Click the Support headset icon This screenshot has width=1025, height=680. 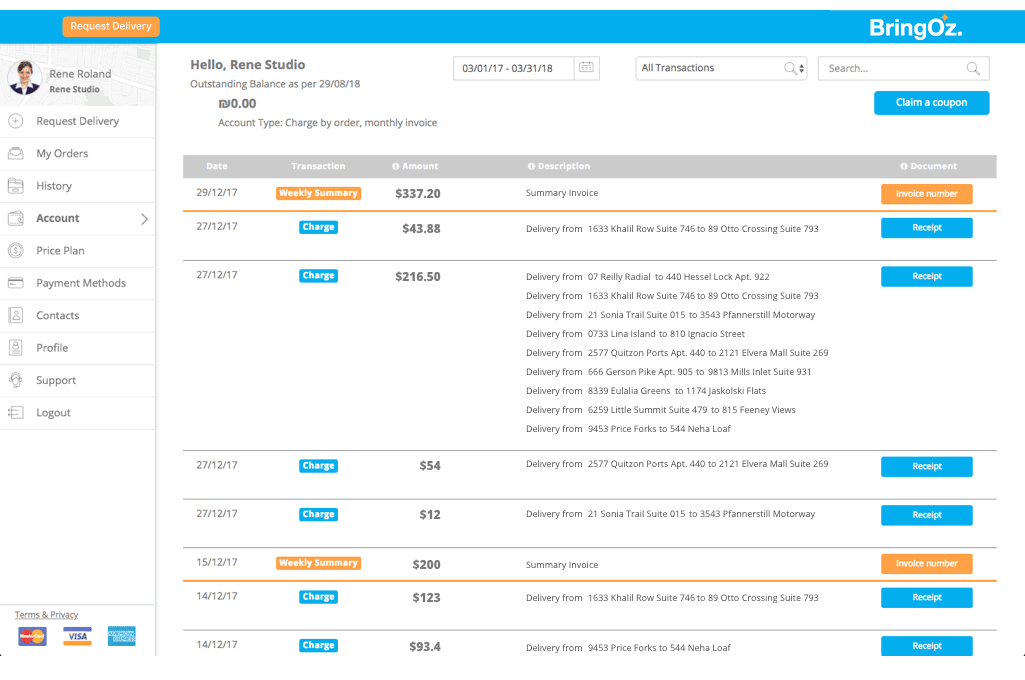pyautogui.click(x=16, y=380)
